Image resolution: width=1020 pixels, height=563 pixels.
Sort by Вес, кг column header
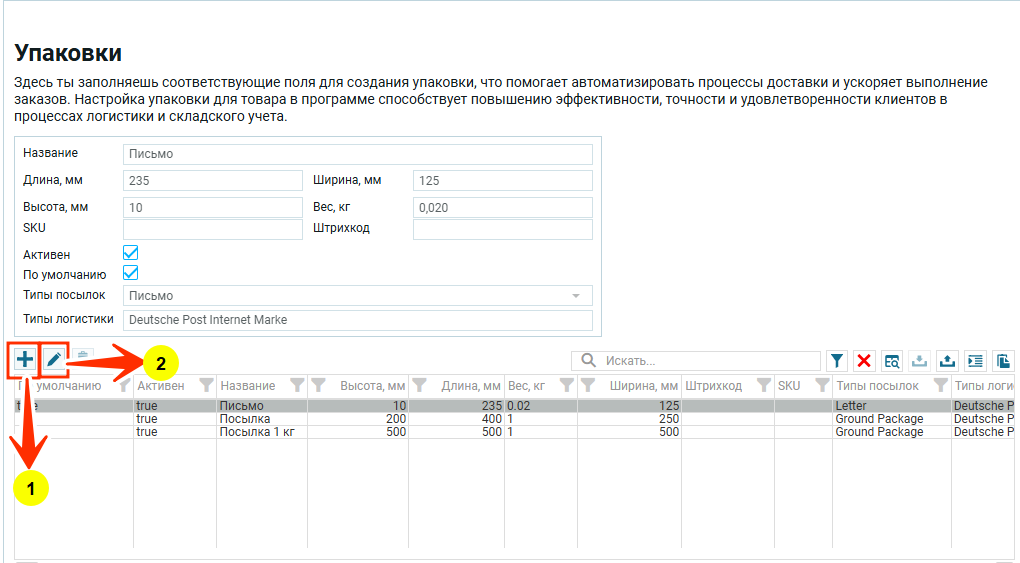click(x=526, y=385)
